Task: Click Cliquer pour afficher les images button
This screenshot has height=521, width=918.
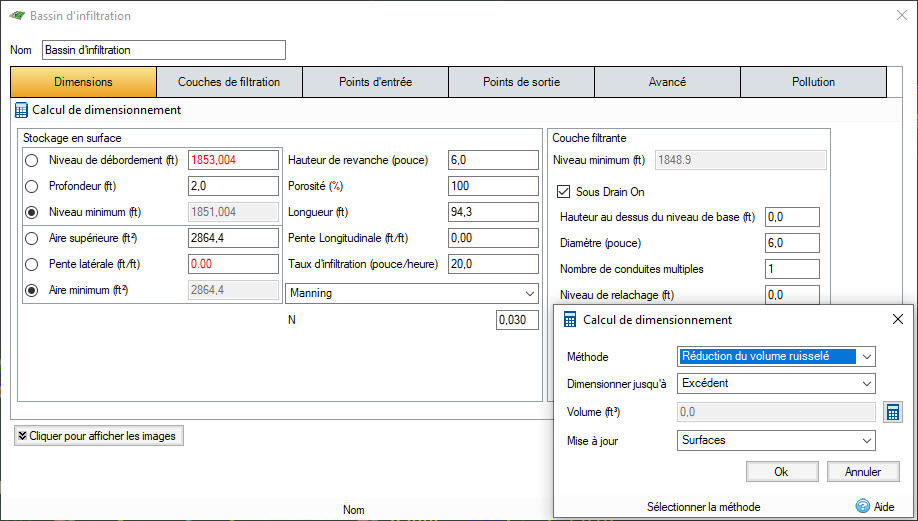Action: [x=99, y=436]
